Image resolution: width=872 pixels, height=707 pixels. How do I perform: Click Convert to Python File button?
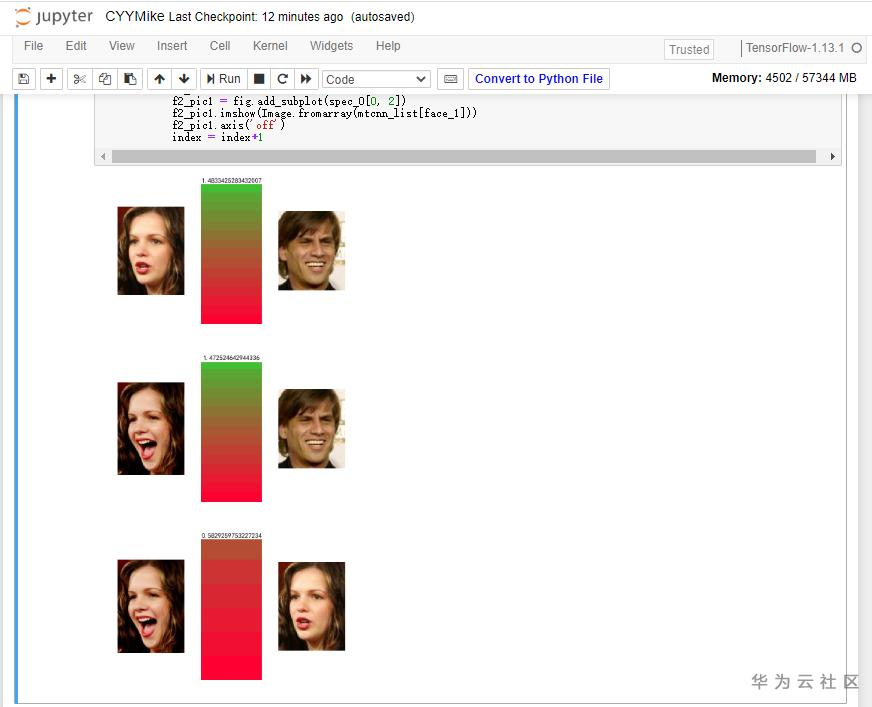tap(539, 79)
